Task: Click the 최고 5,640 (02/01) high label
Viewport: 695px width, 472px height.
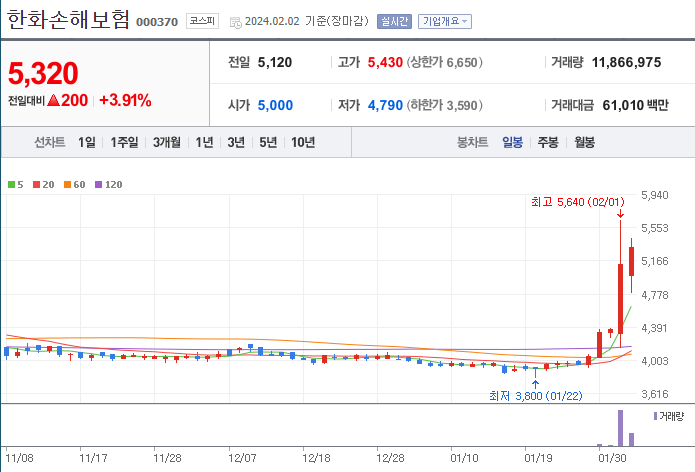Action: tap(578, 202)
